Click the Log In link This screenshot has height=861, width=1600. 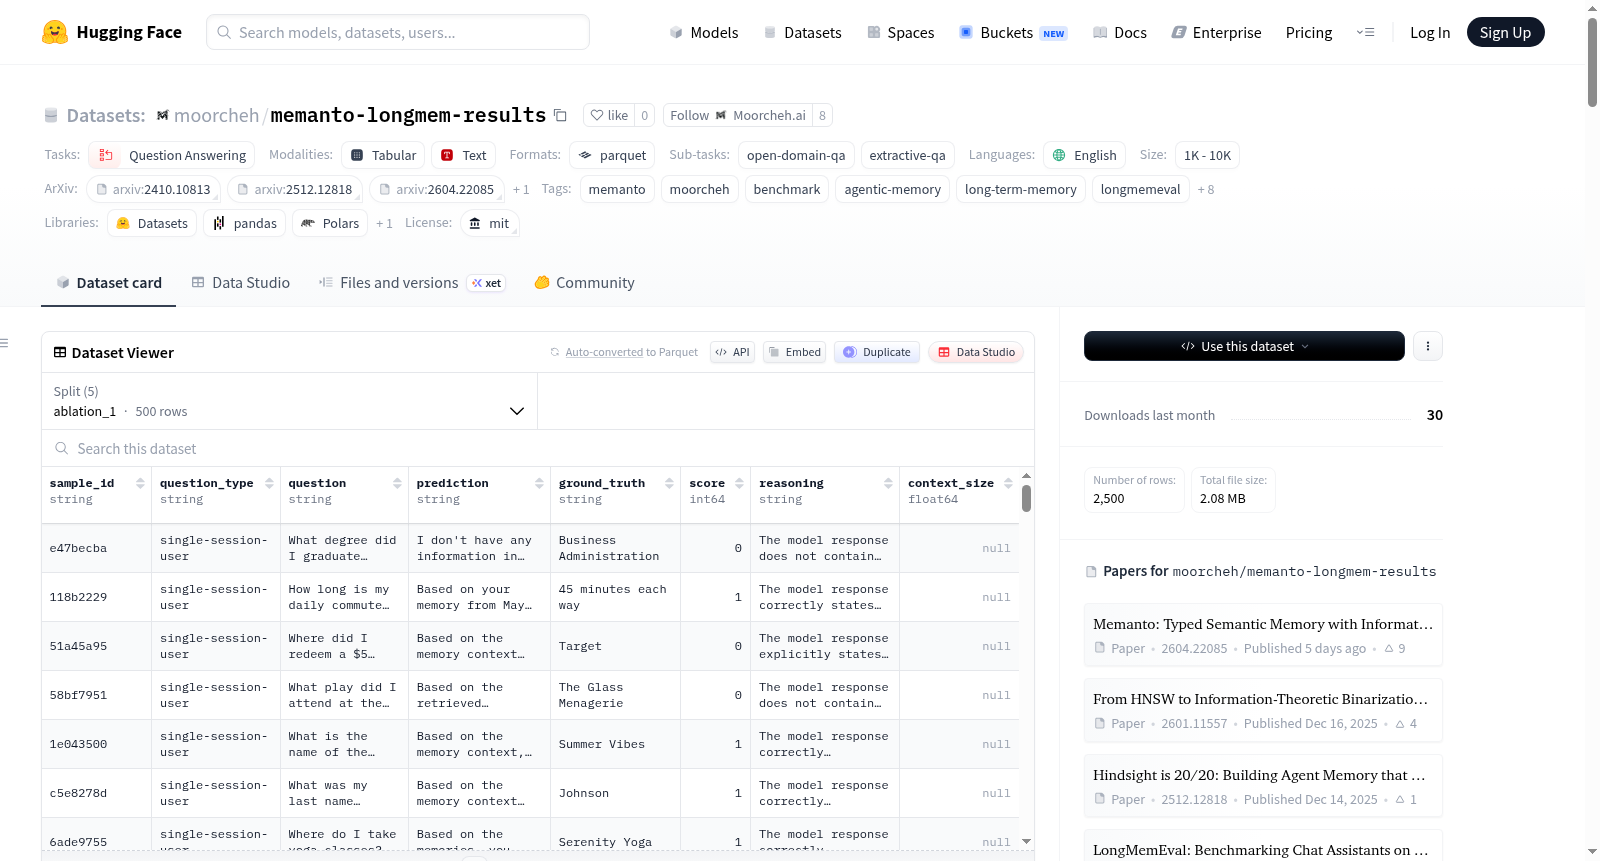(1429, 32)
